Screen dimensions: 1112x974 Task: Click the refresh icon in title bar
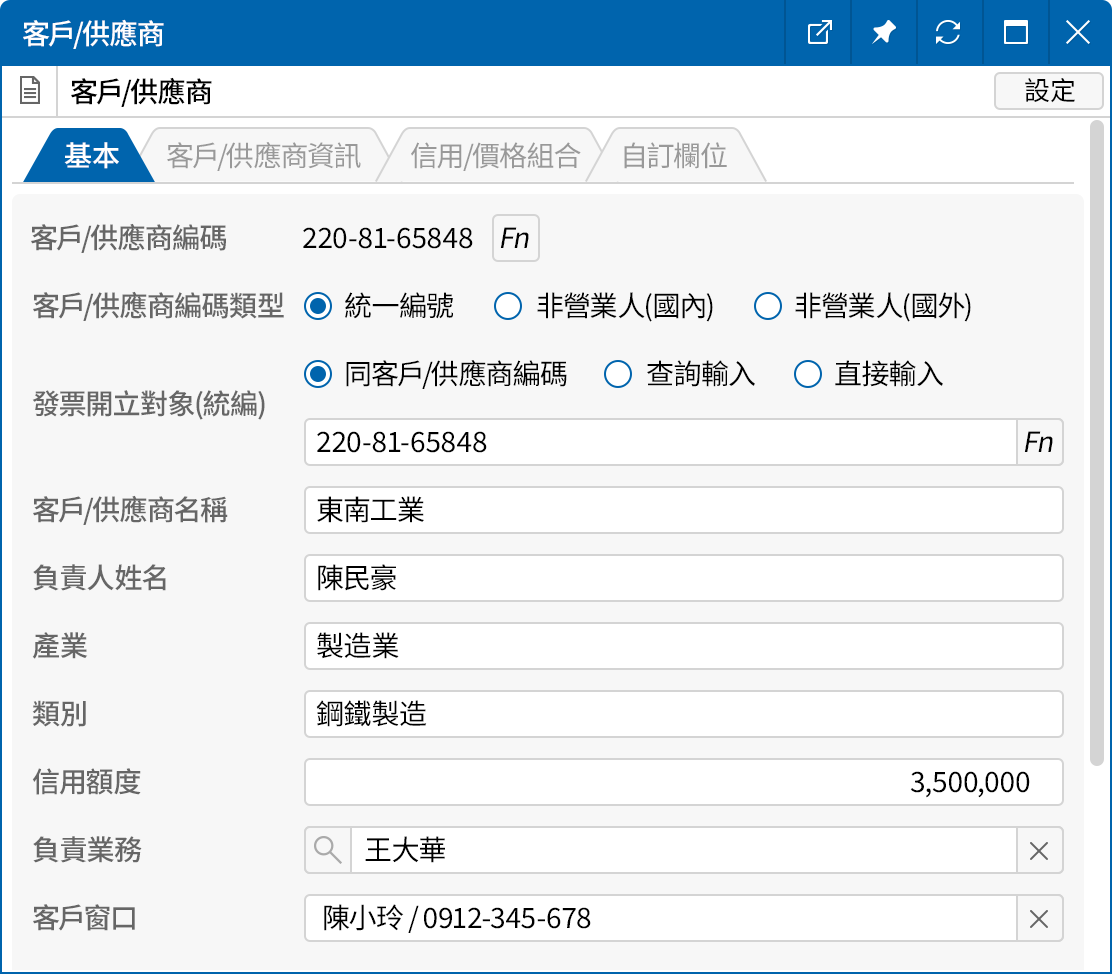click(x=947, y=33)
